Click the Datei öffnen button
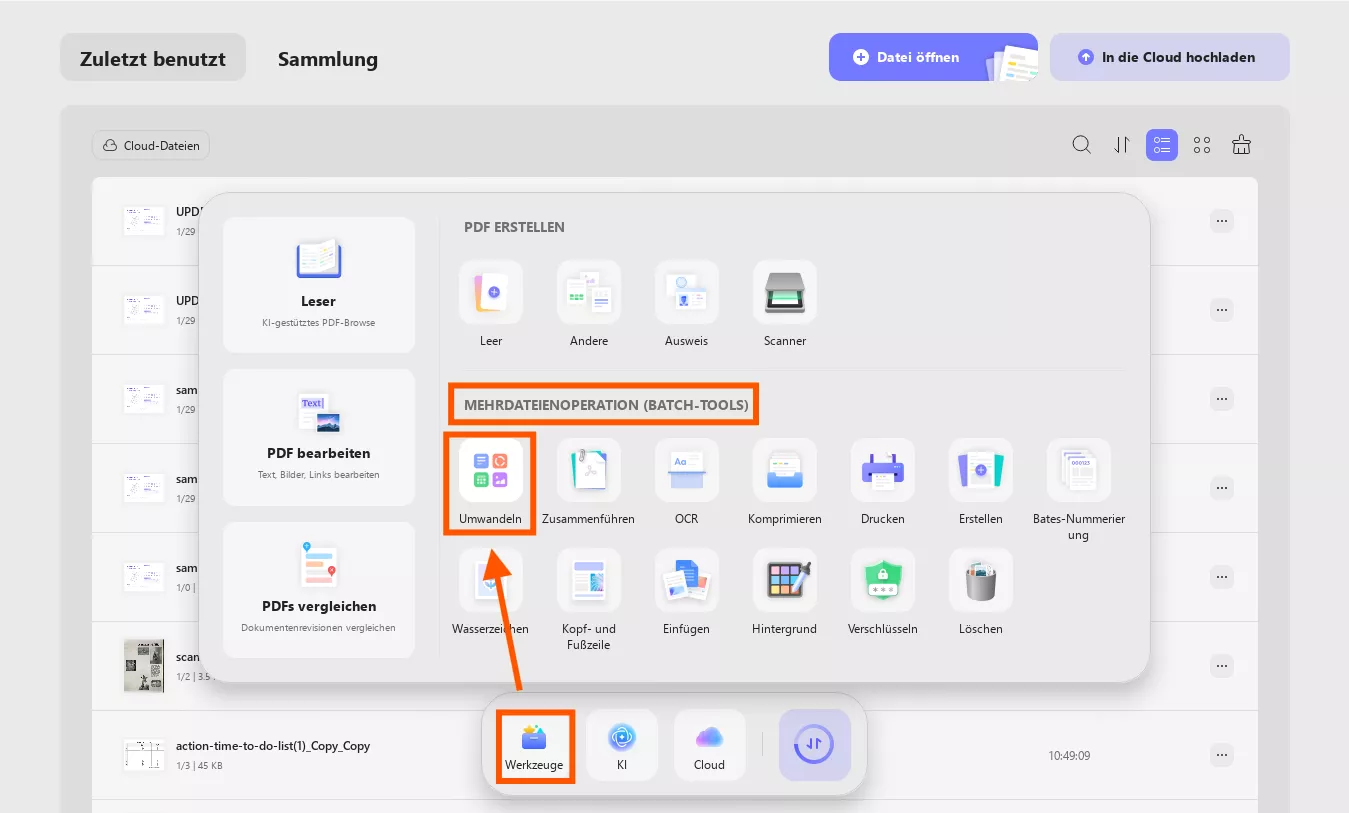 (x=933, y=57)
